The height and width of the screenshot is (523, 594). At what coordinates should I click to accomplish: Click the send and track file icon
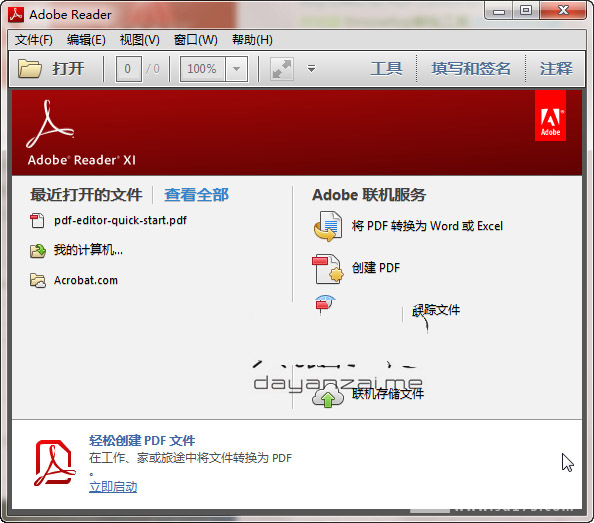pos(325,305)
